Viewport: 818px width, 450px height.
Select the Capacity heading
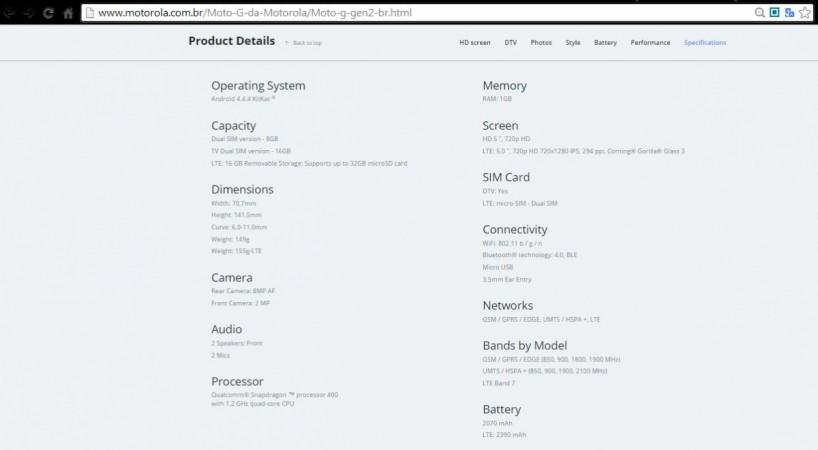pyautogui.click(x=233, y=126)
